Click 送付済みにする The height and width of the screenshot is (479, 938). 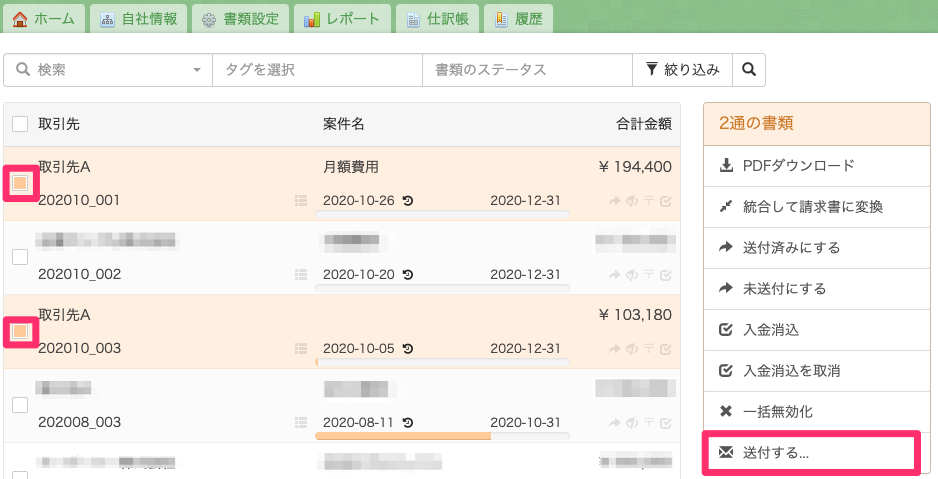[817, 248]
